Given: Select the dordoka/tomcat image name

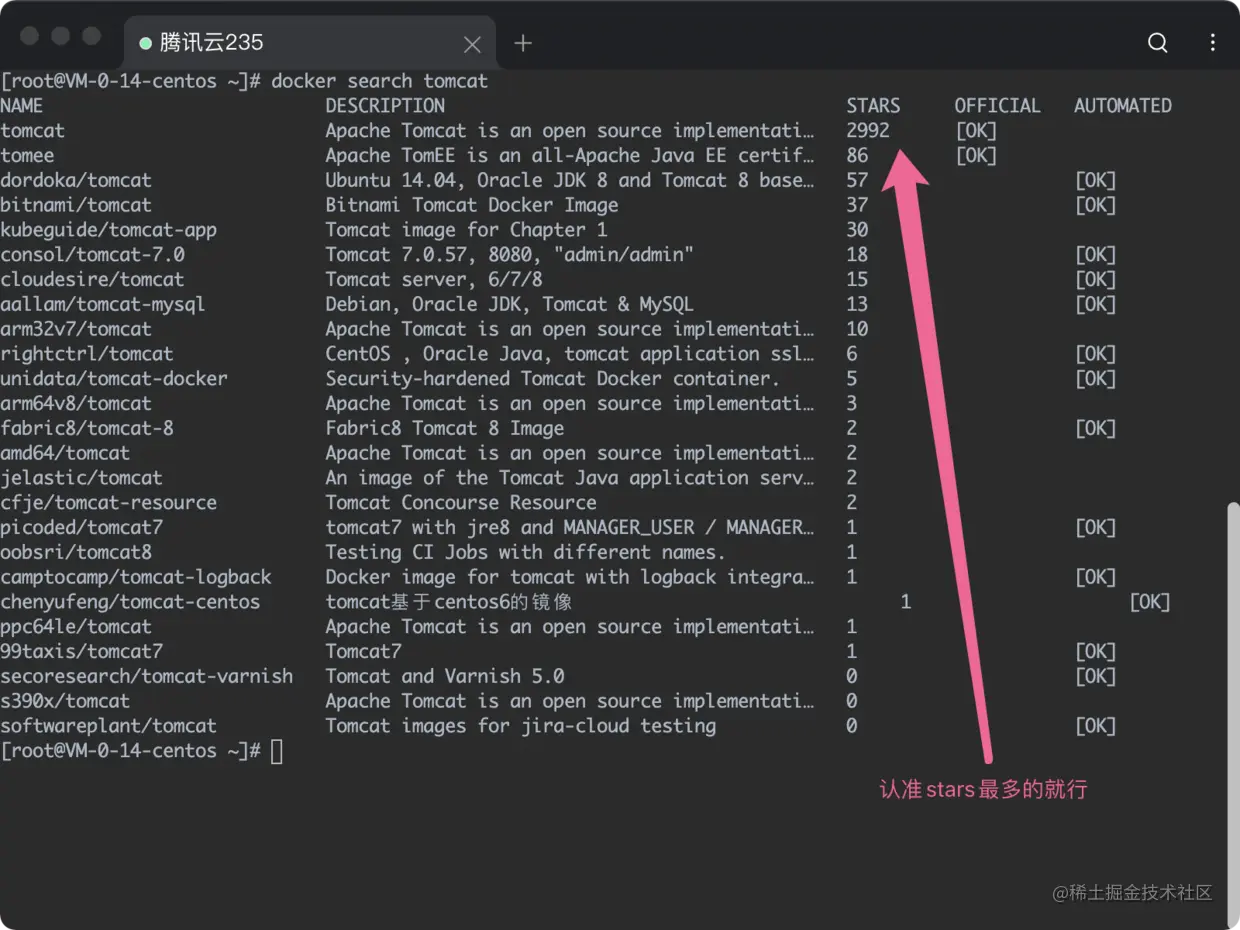Looking at the screenshot, I should point(76,181).
